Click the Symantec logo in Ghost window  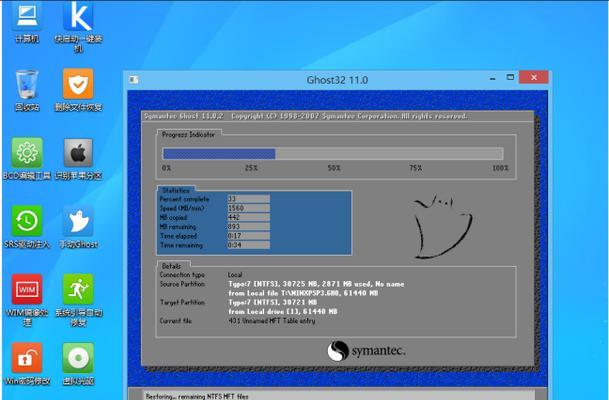(366, 351)
